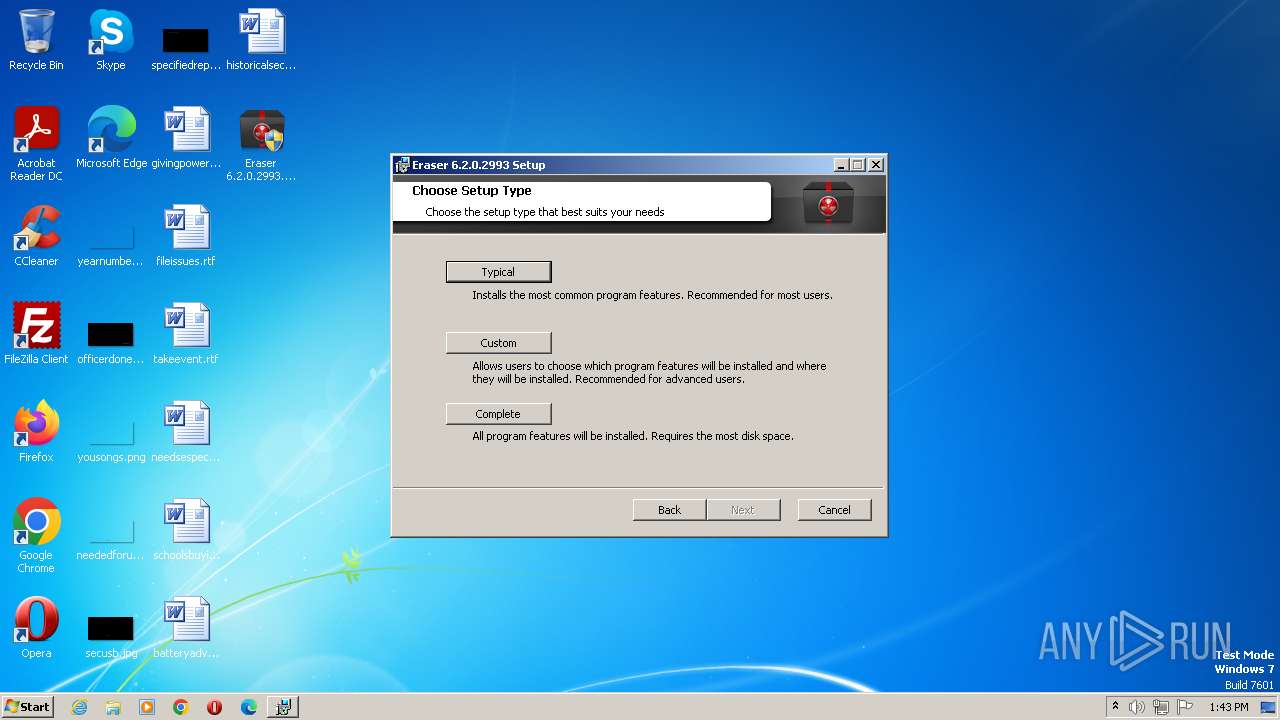Open Windows Explorer from taskbar

coord(113,707)
